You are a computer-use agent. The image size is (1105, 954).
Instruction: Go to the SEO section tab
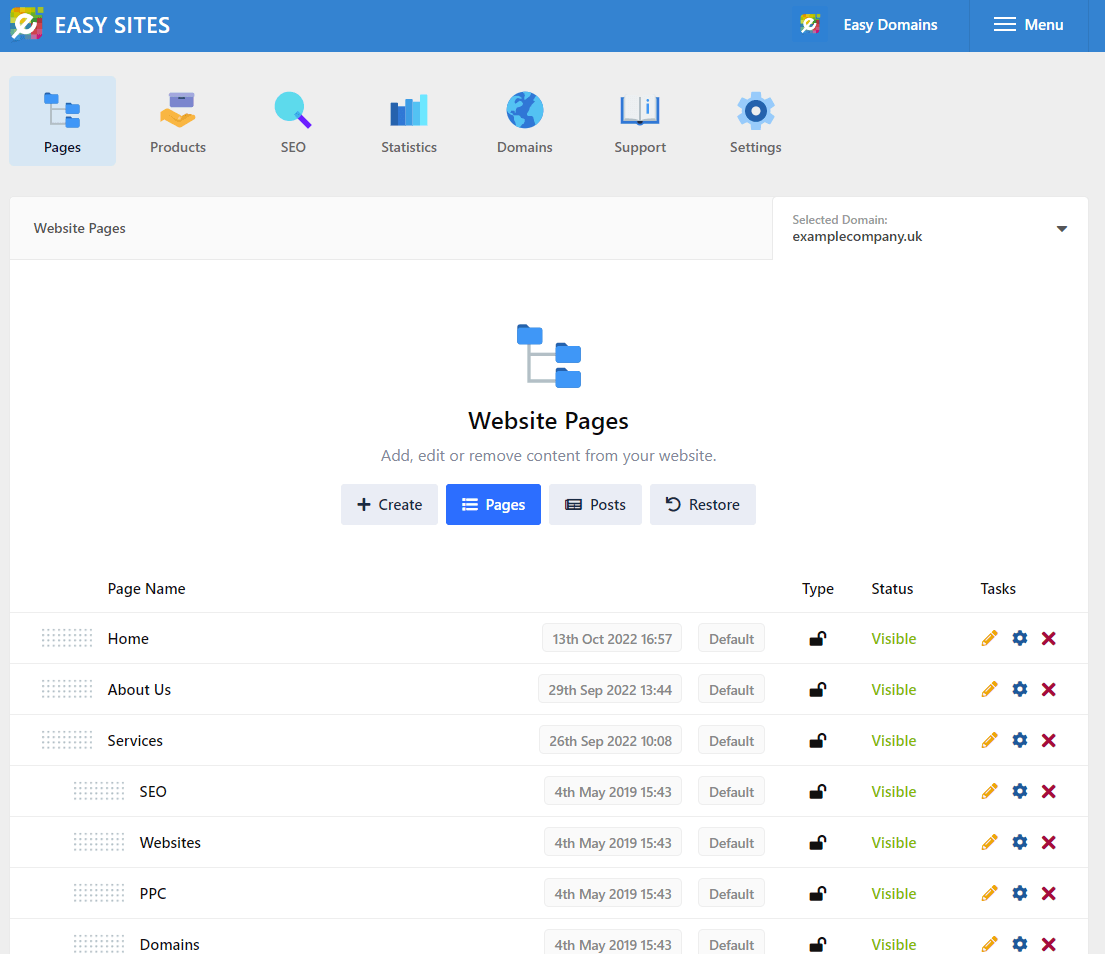click(x=293, y=120)
